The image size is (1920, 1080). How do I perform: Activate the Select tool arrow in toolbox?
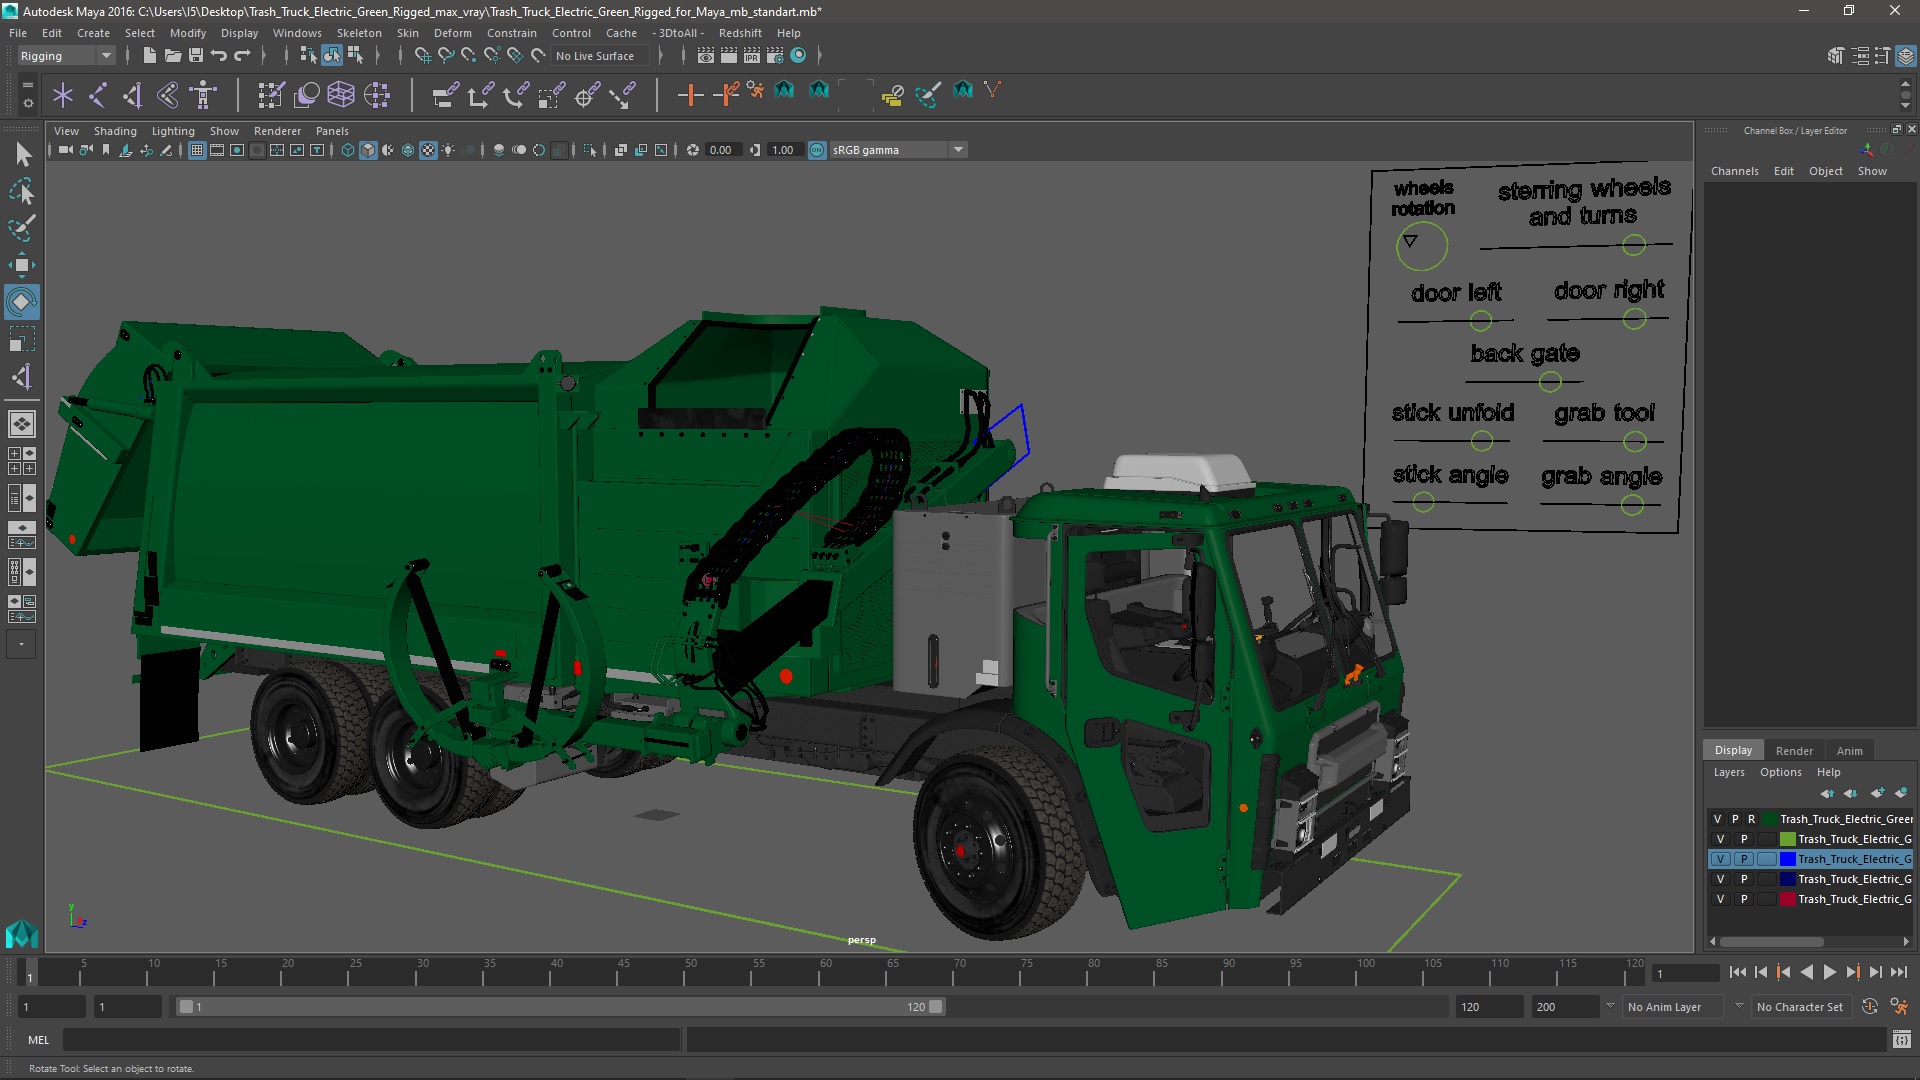coord(22,154)
